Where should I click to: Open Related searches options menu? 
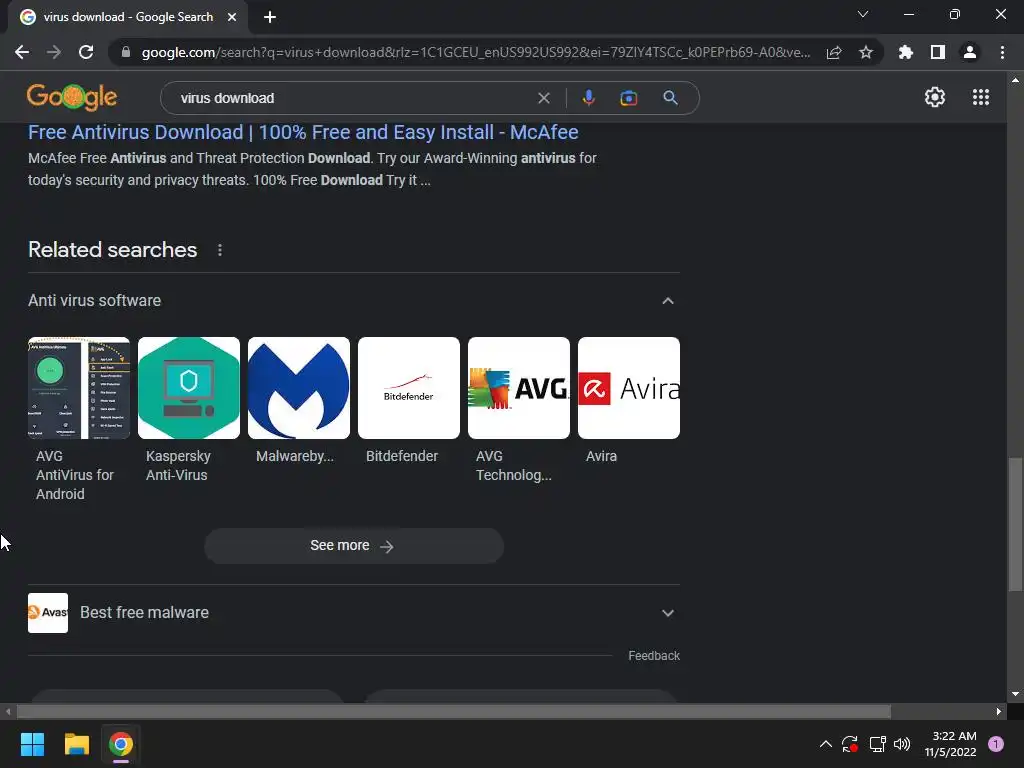click(220, 250)
